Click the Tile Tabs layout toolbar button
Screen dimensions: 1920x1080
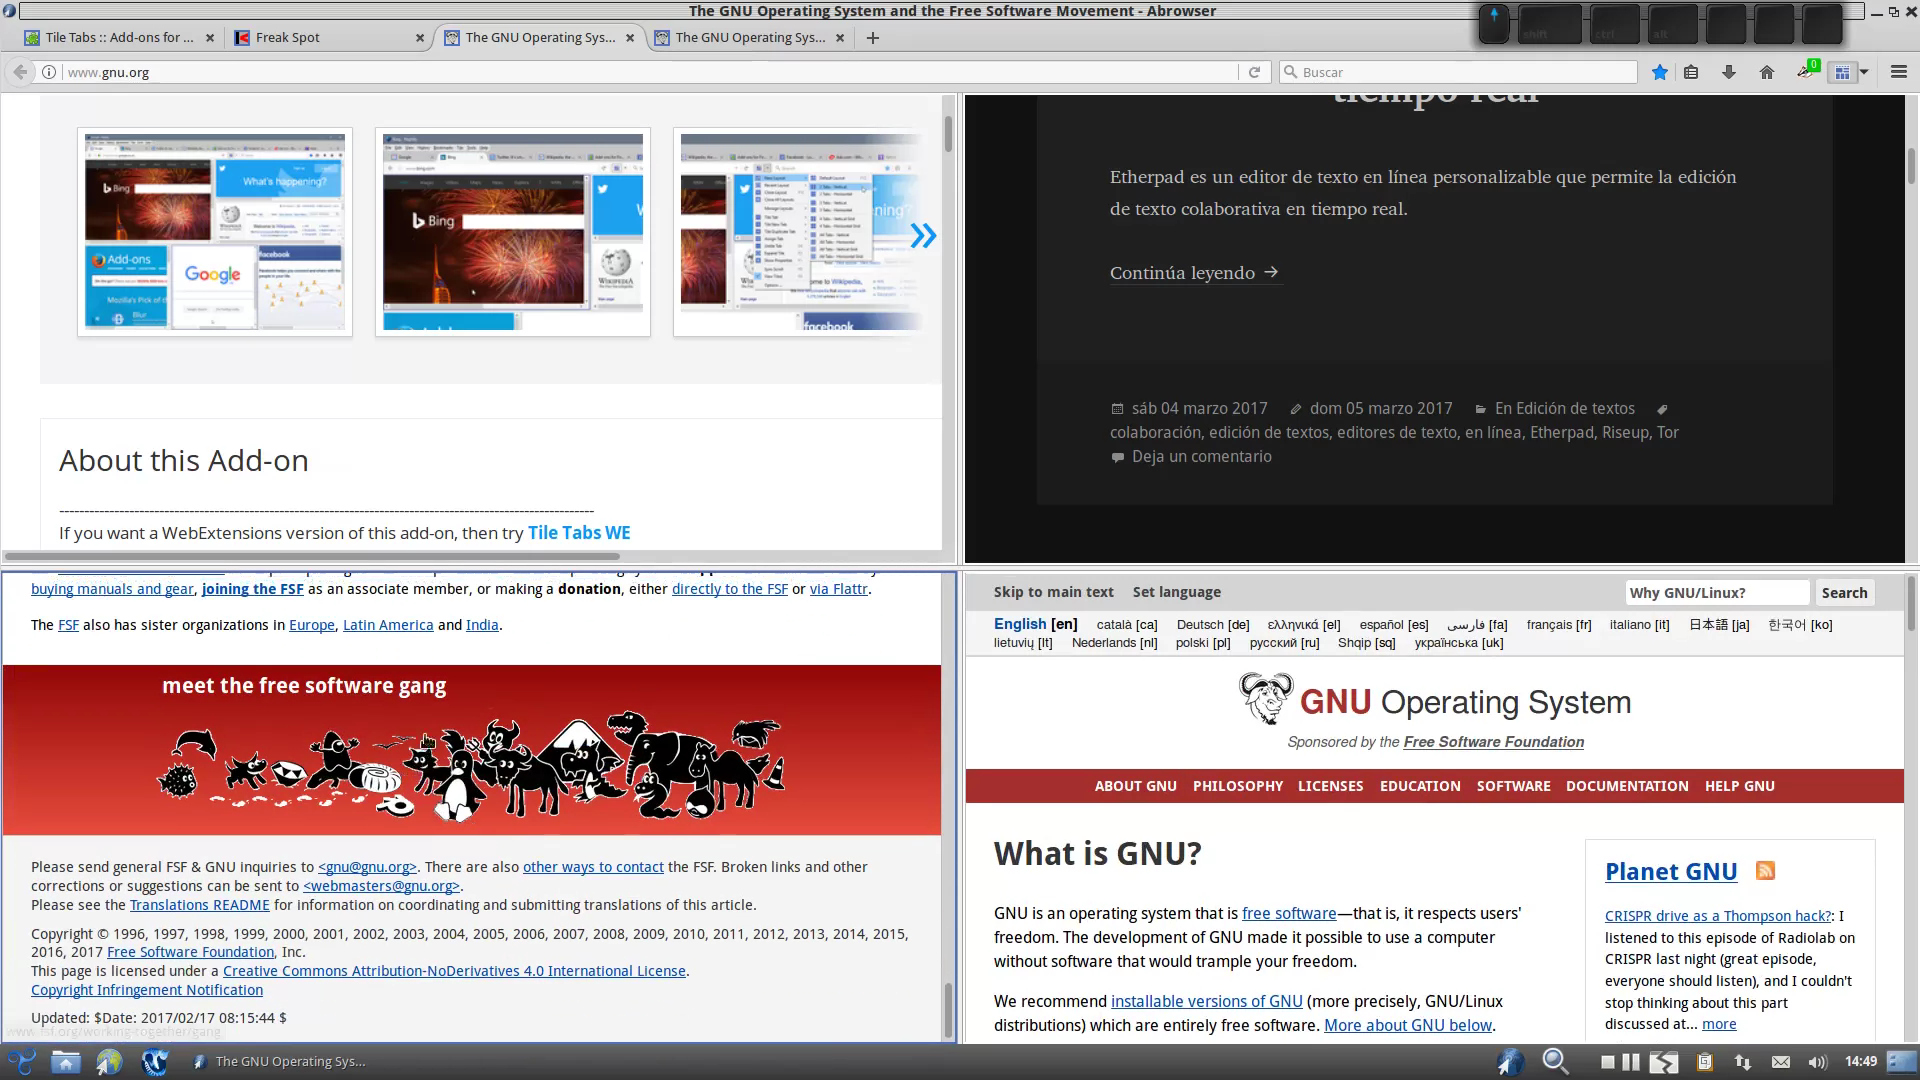click(x=1842, y=72)
